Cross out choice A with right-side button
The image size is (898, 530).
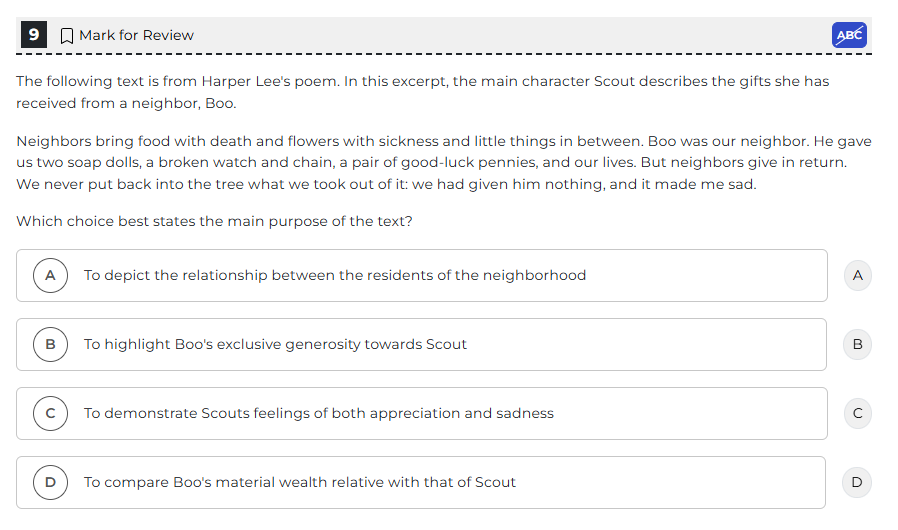[856, 275]
